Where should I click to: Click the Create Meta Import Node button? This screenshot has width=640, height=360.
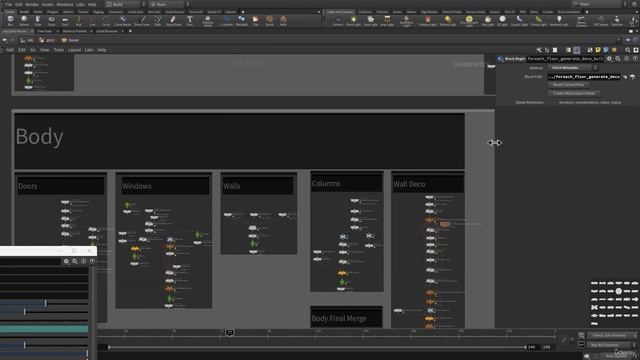(x=574, y=93)
